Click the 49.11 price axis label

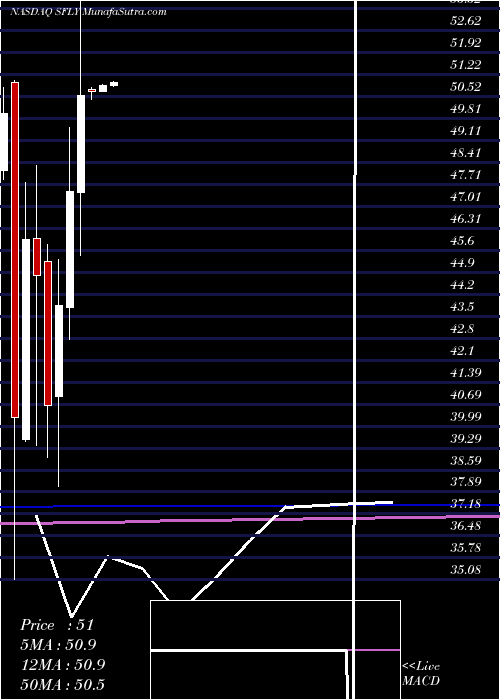pyautogui.click(x=466, y=131)
